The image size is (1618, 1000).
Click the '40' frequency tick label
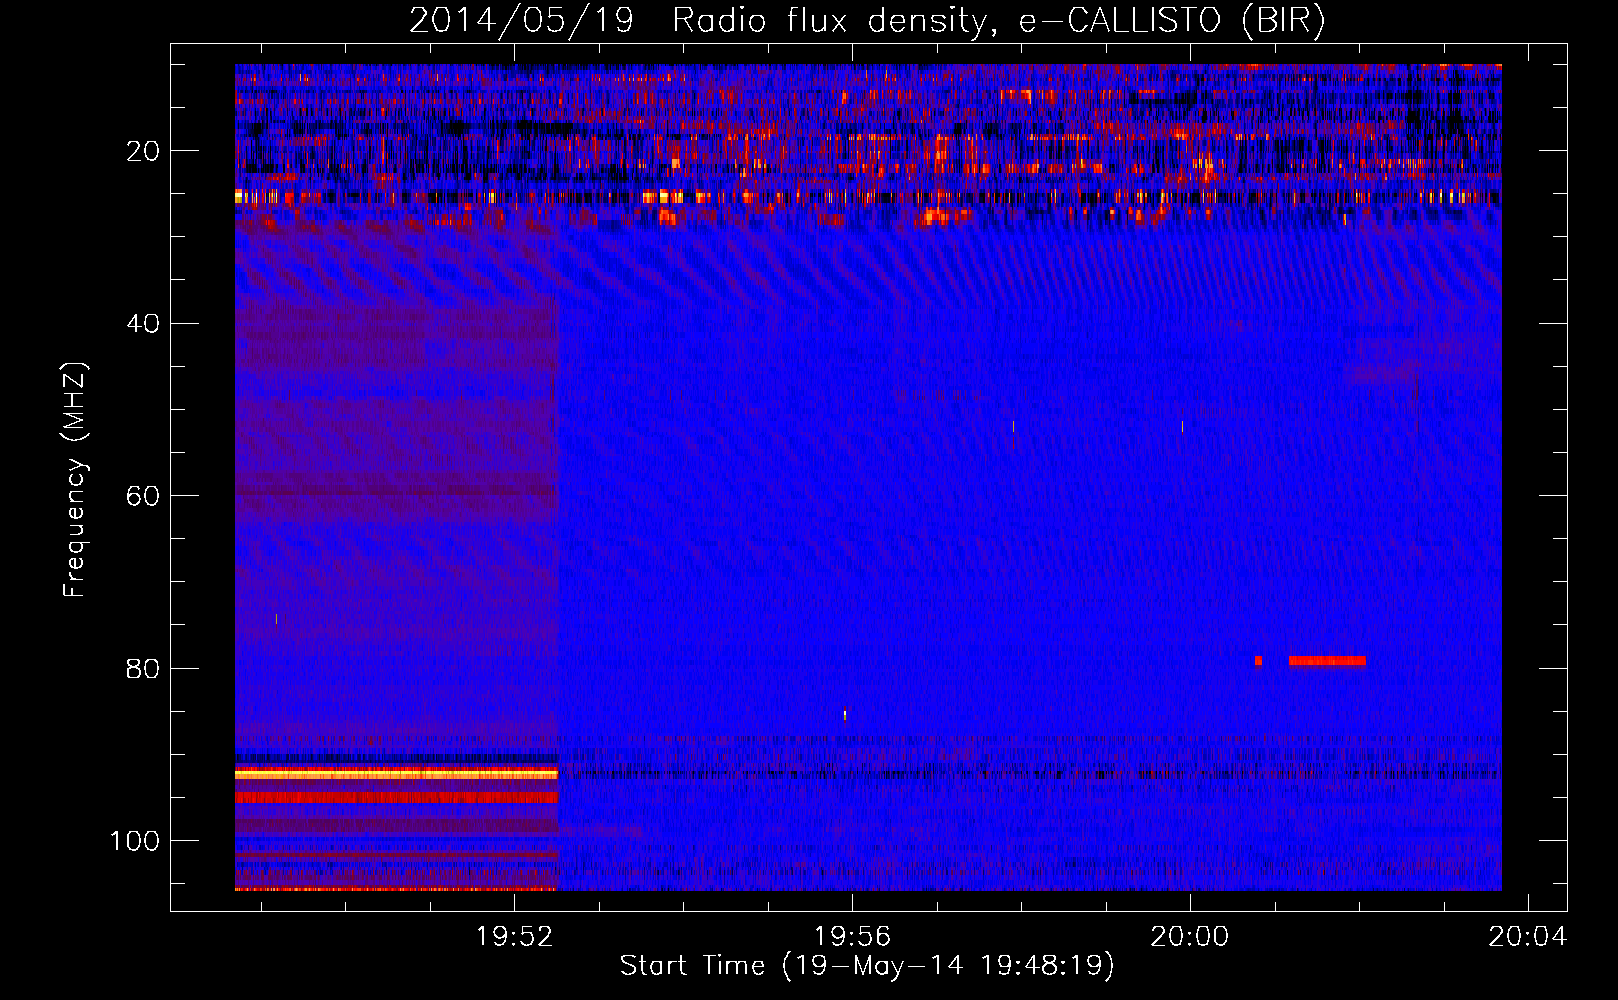pyautogui.click(x=144, y=323)
